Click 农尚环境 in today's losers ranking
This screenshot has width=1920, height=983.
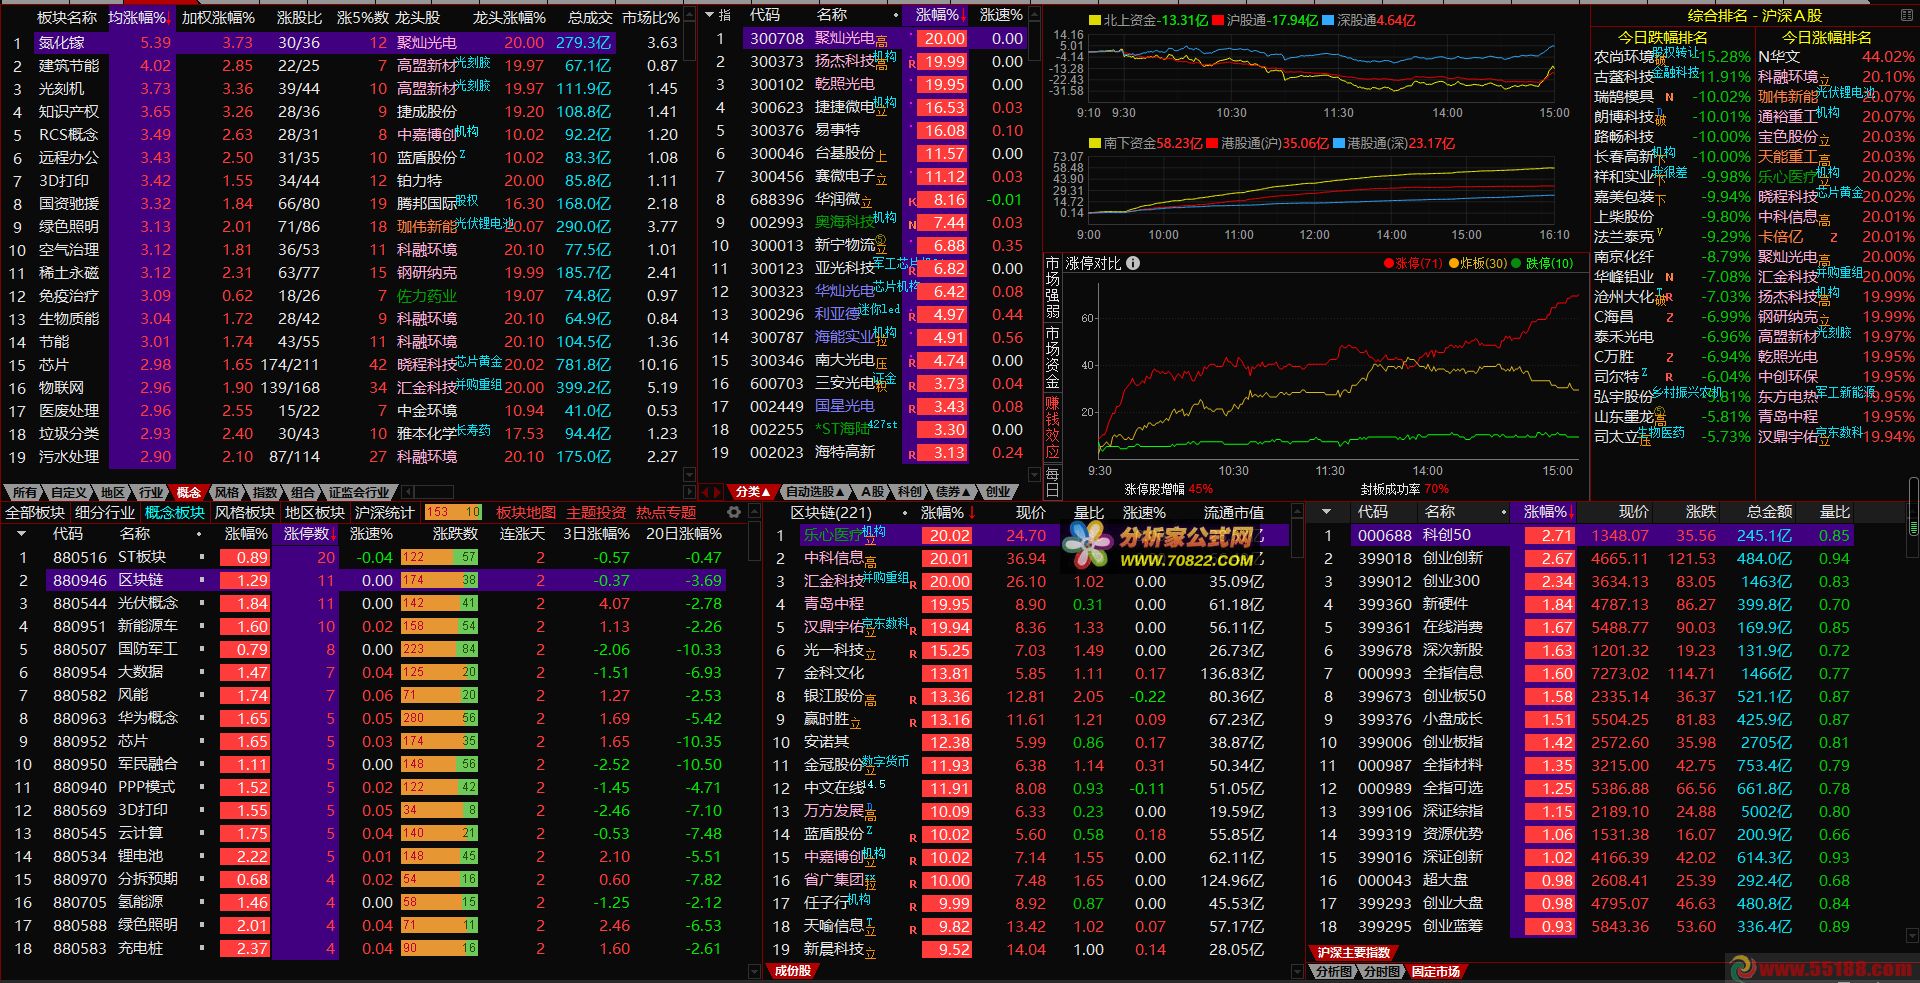1624,57
